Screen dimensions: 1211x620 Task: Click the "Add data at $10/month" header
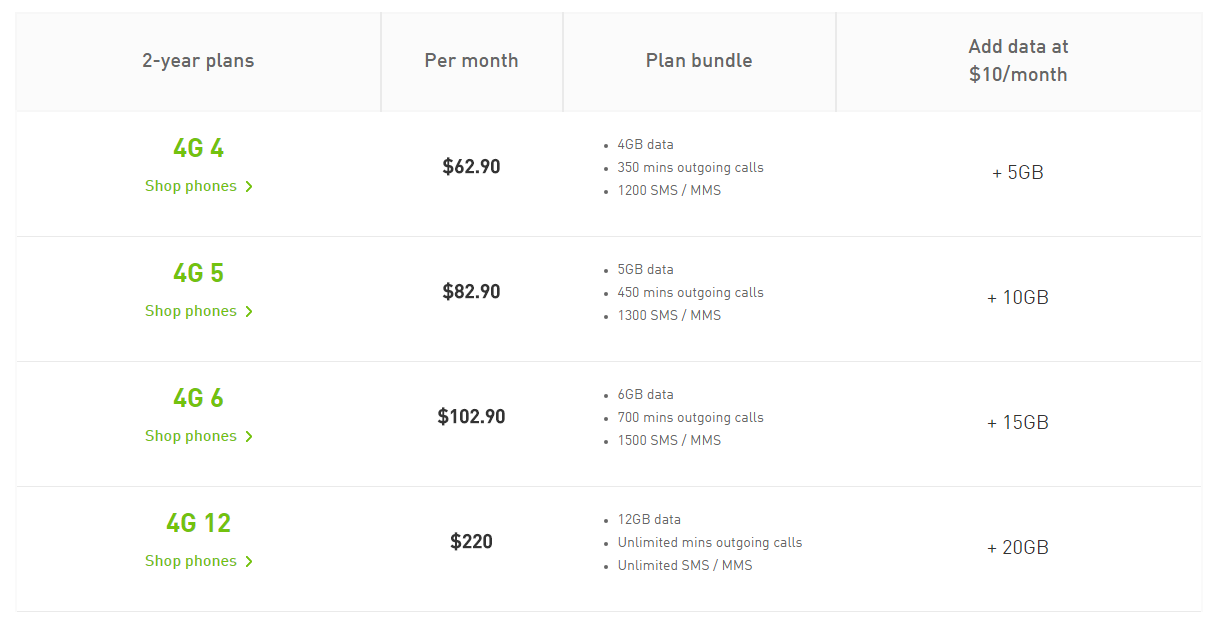1018,61
